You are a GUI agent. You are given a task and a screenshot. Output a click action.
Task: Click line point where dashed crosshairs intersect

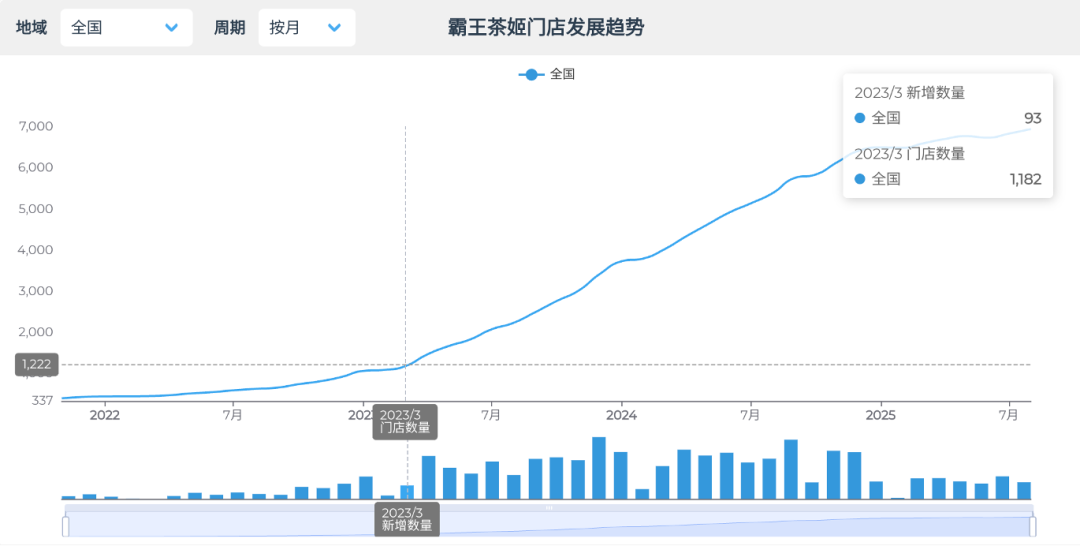click(405, 364)
